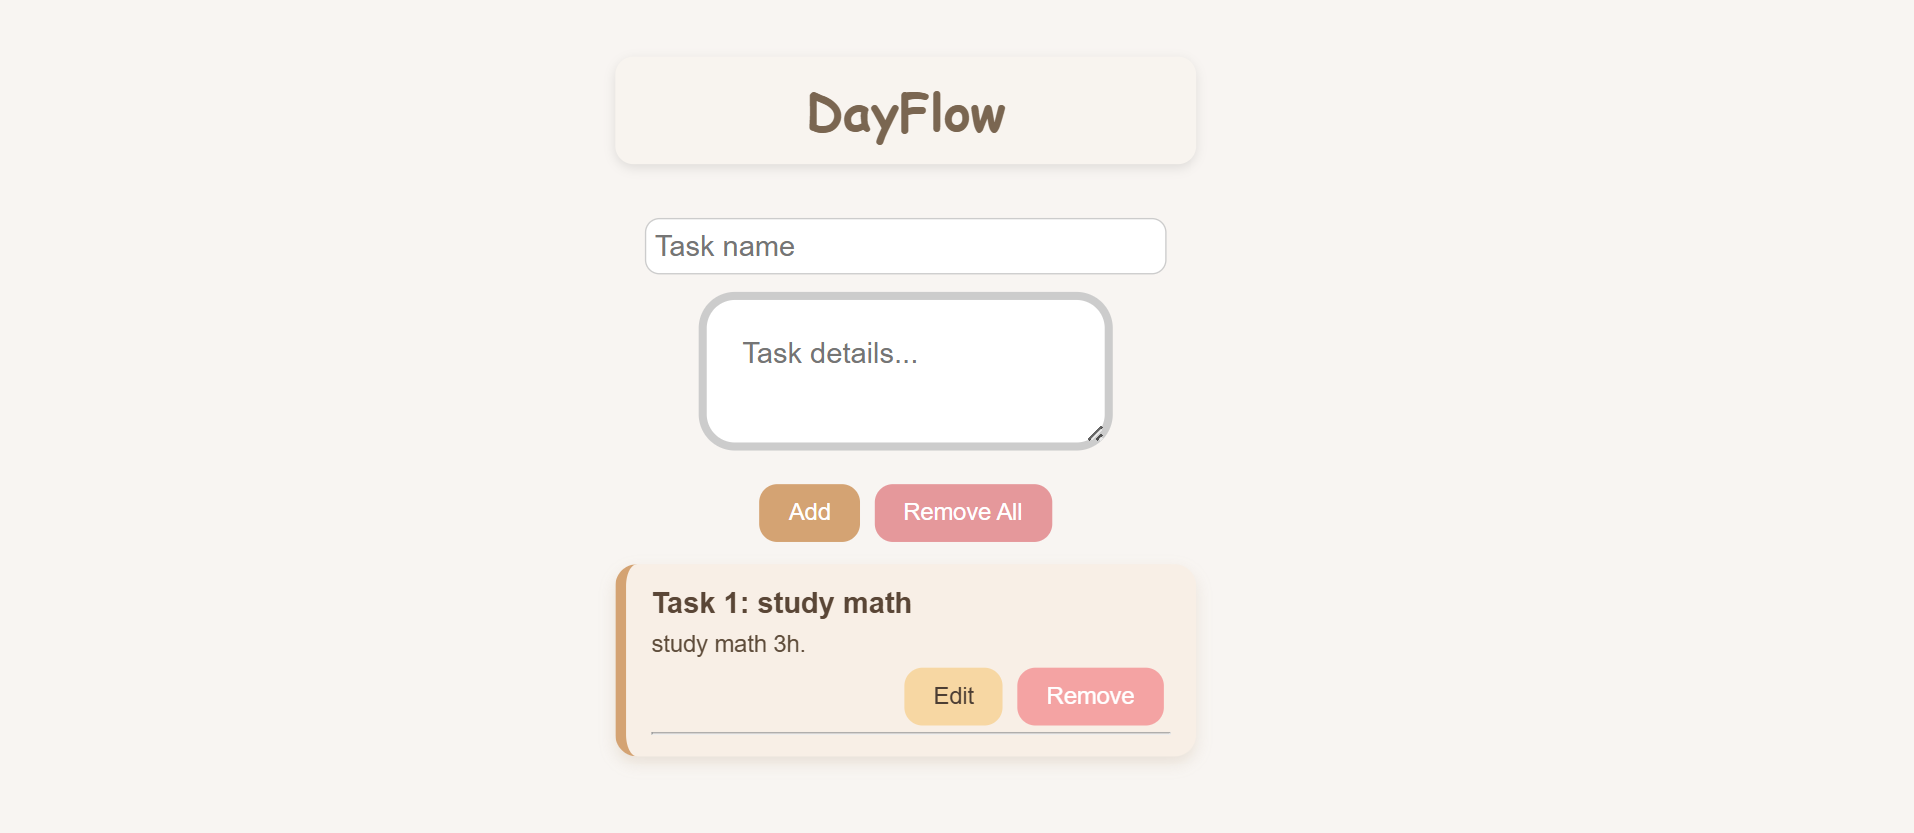Hit Add to create a new task
This screenshot has width=1914, height=833.
(x=808, y=512)
